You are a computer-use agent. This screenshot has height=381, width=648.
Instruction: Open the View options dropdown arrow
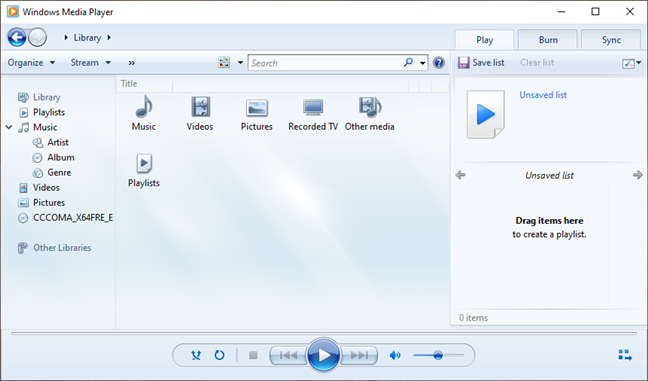[x=240, y=63]
